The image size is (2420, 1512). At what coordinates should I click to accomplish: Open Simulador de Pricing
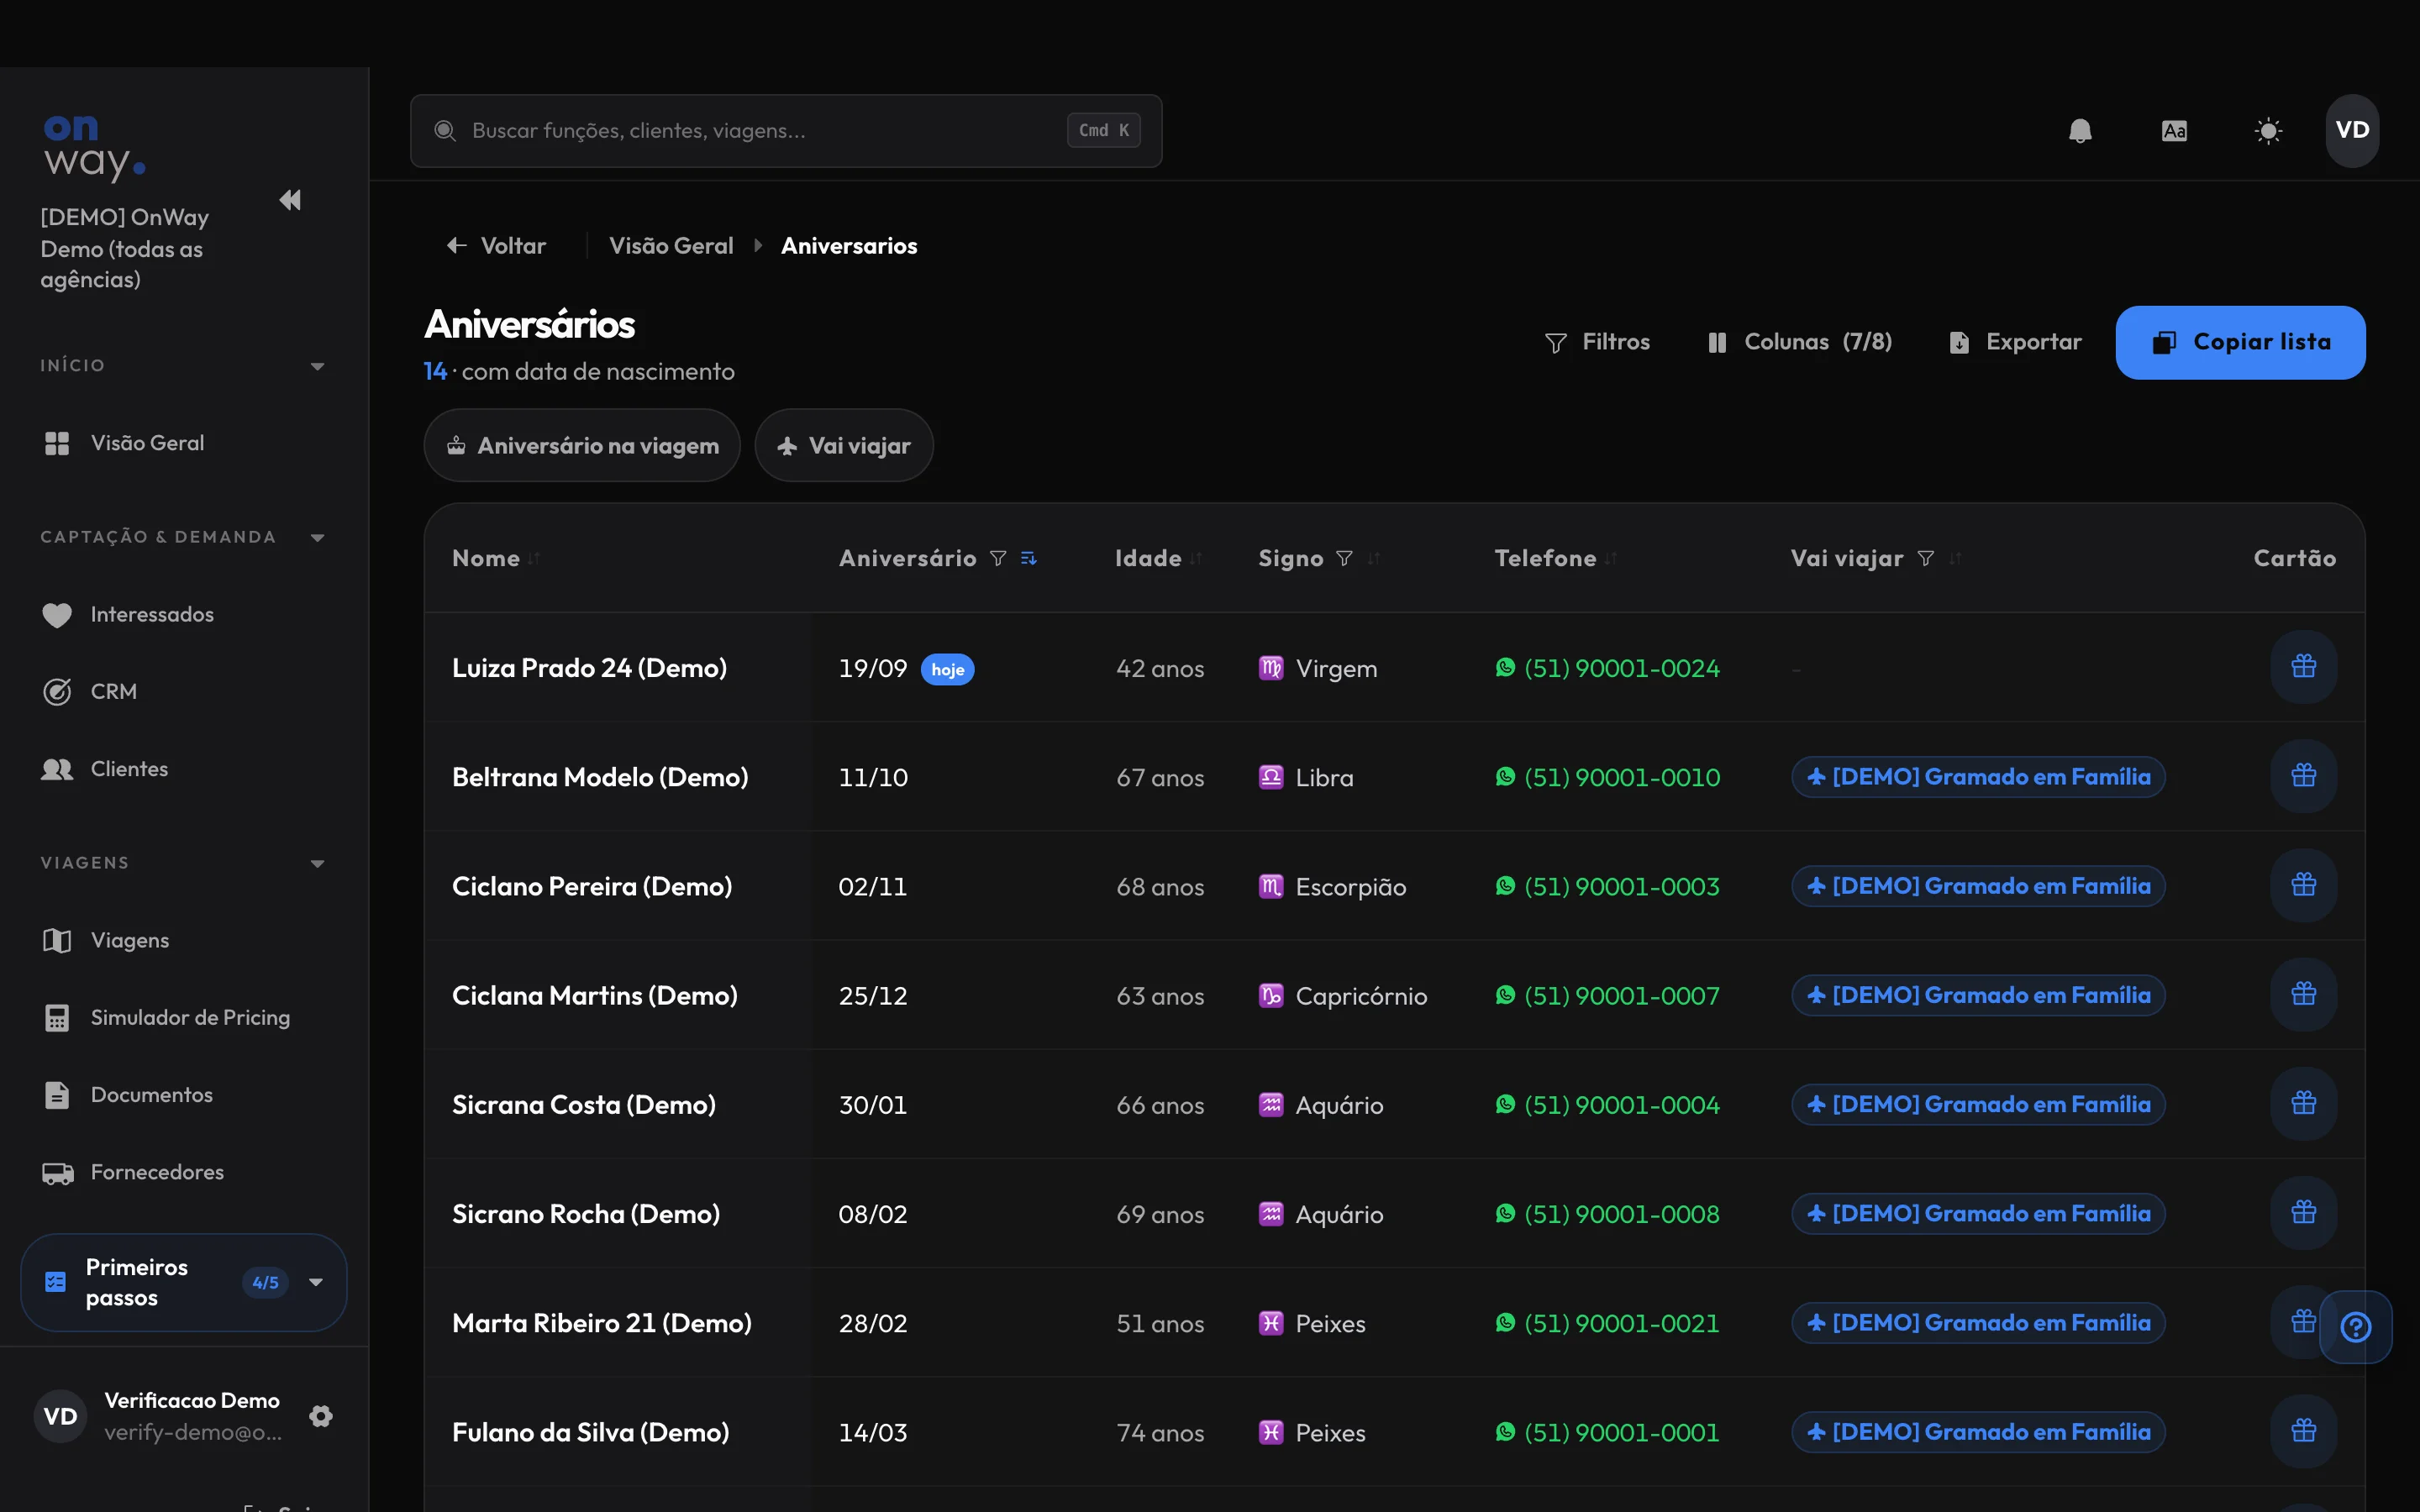tap(184, 1018)
